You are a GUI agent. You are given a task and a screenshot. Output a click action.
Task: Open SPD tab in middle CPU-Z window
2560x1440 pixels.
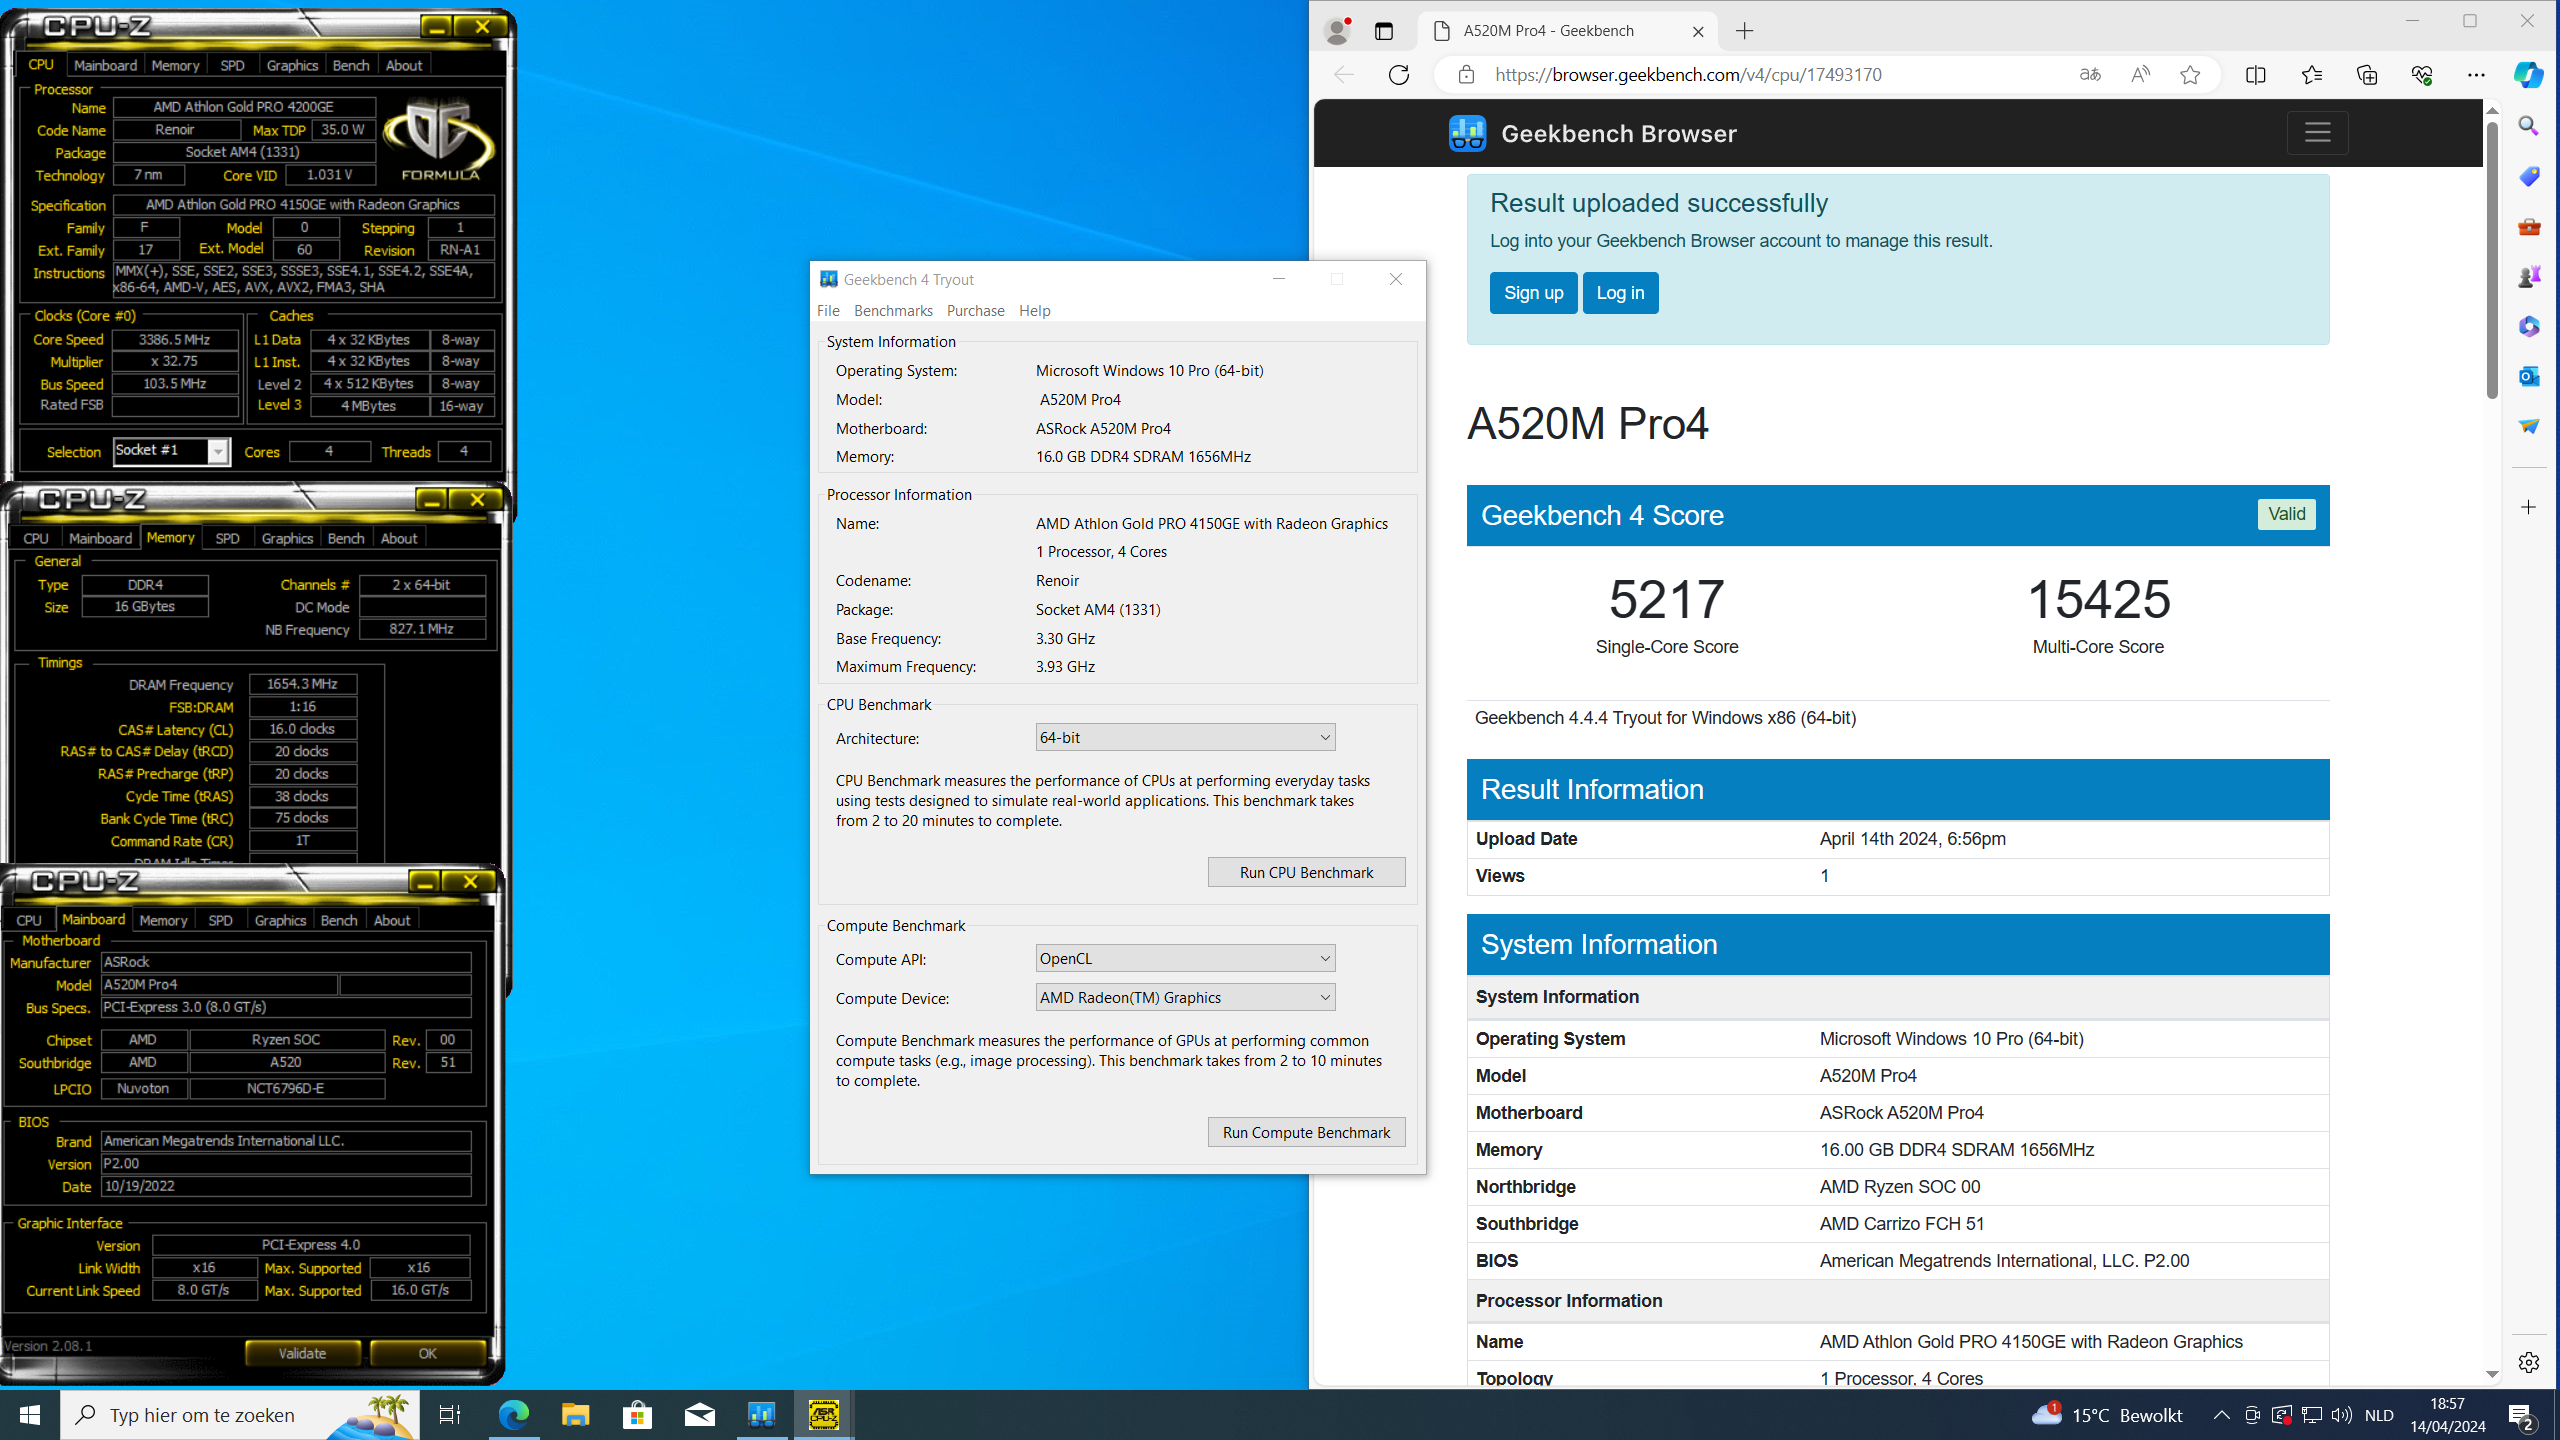[228, 538]
